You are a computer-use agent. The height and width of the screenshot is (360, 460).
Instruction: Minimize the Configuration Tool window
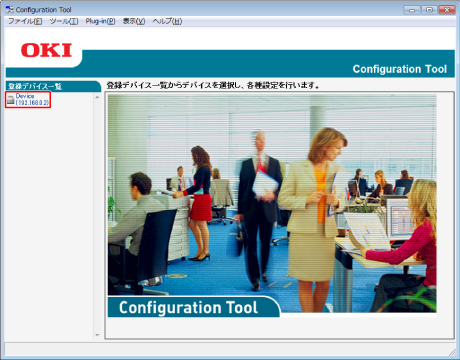(x=412, y=10)
